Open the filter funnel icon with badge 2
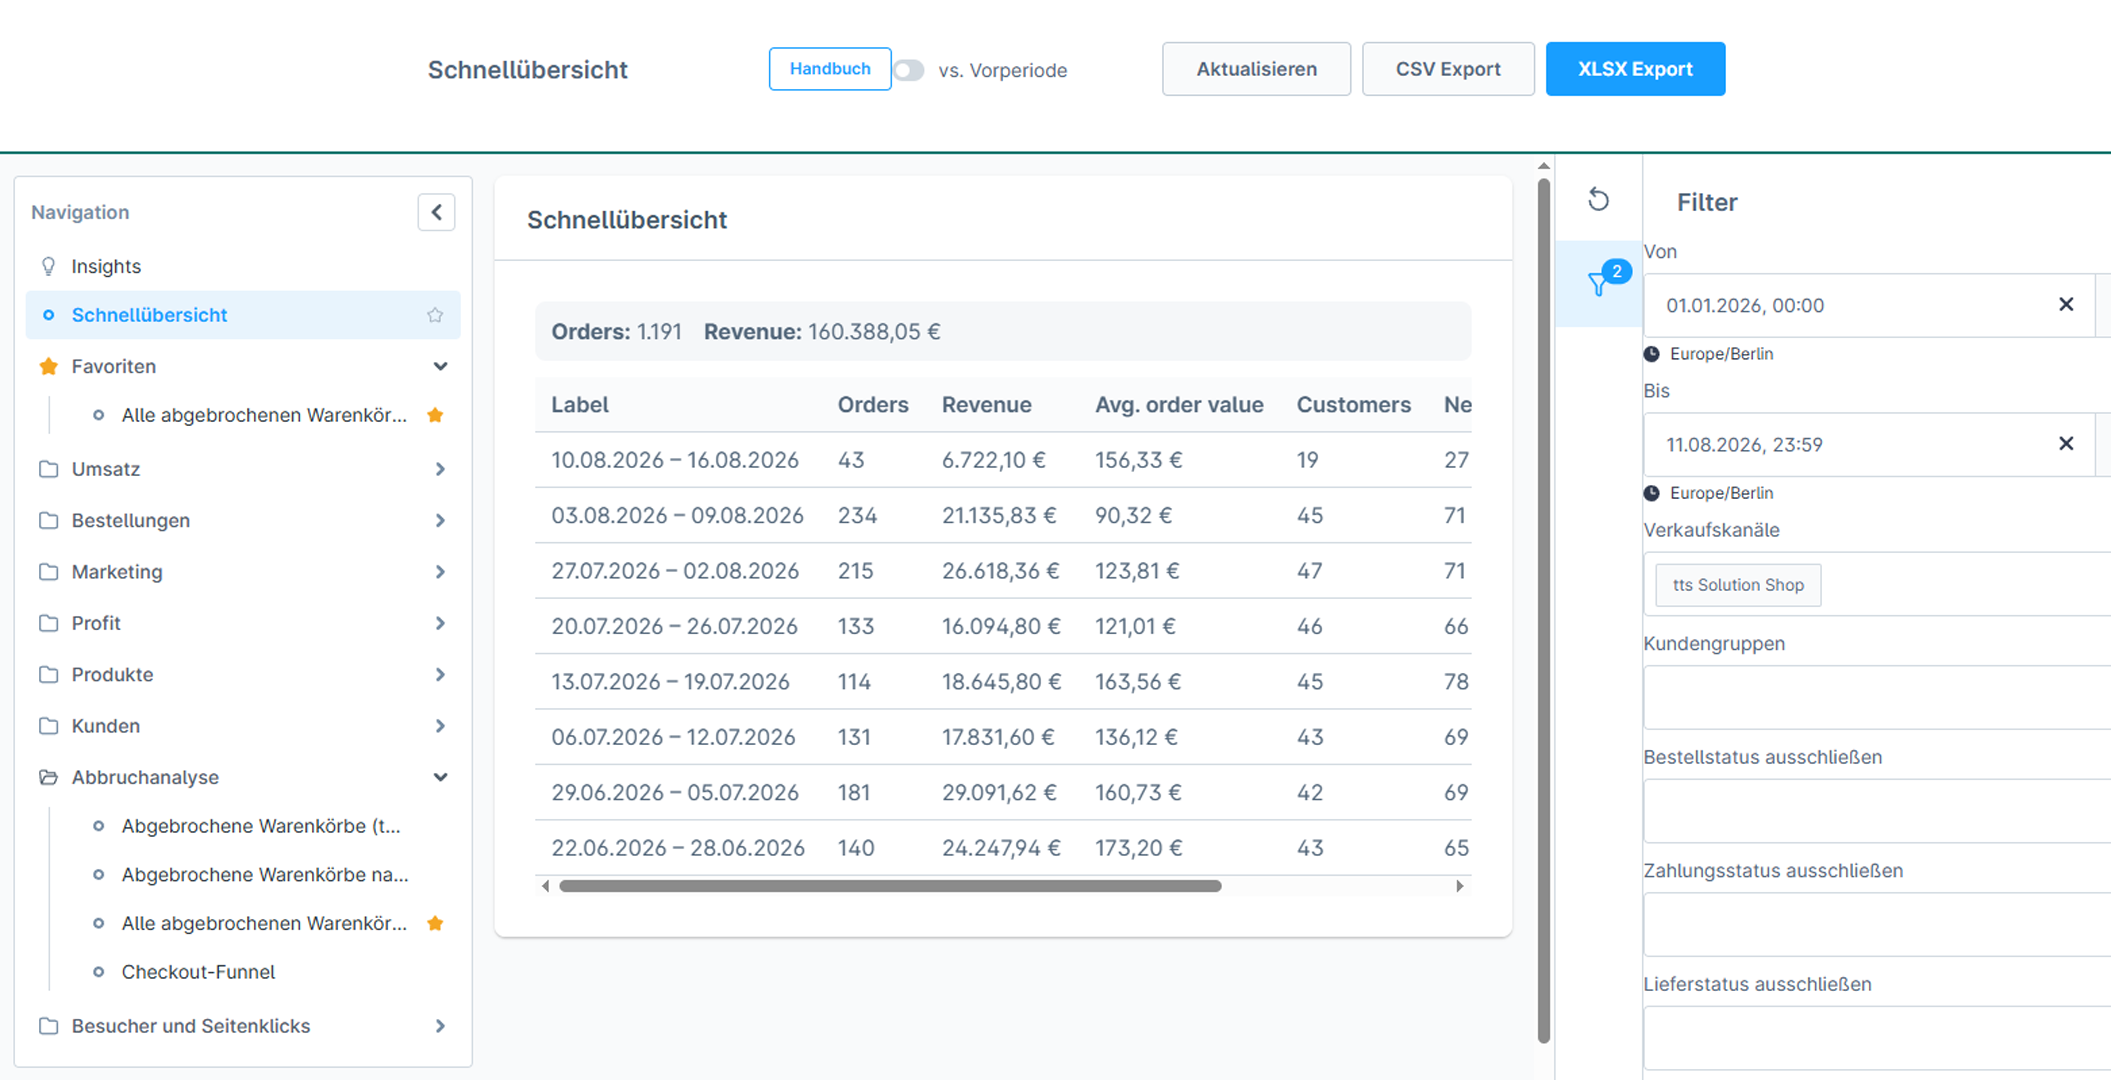The width and height of the screenshot is (2111, 1080). [x=1599, y=283]
